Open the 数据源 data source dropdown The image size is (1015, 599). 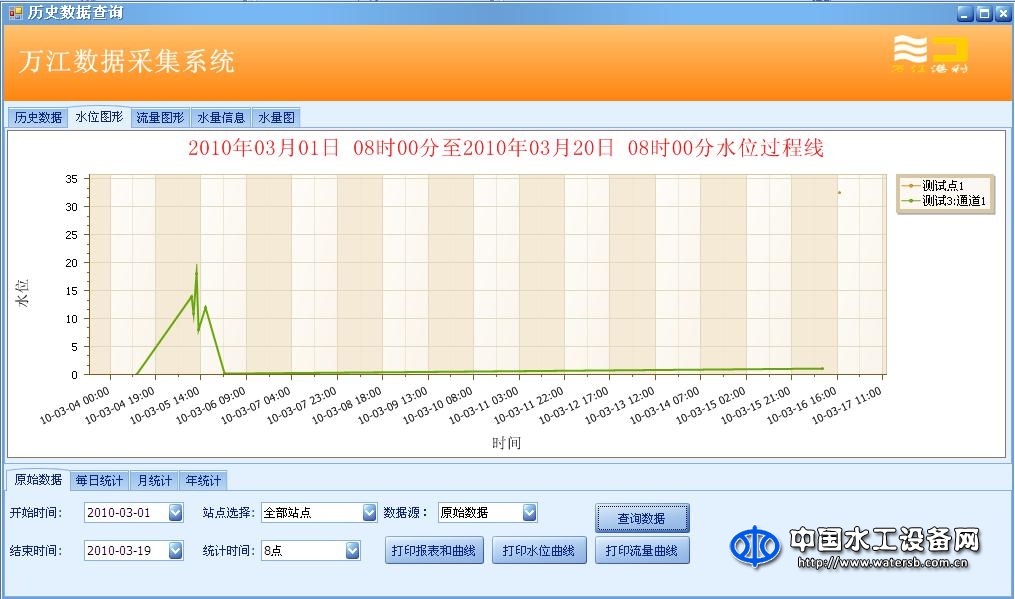(528, 511)
